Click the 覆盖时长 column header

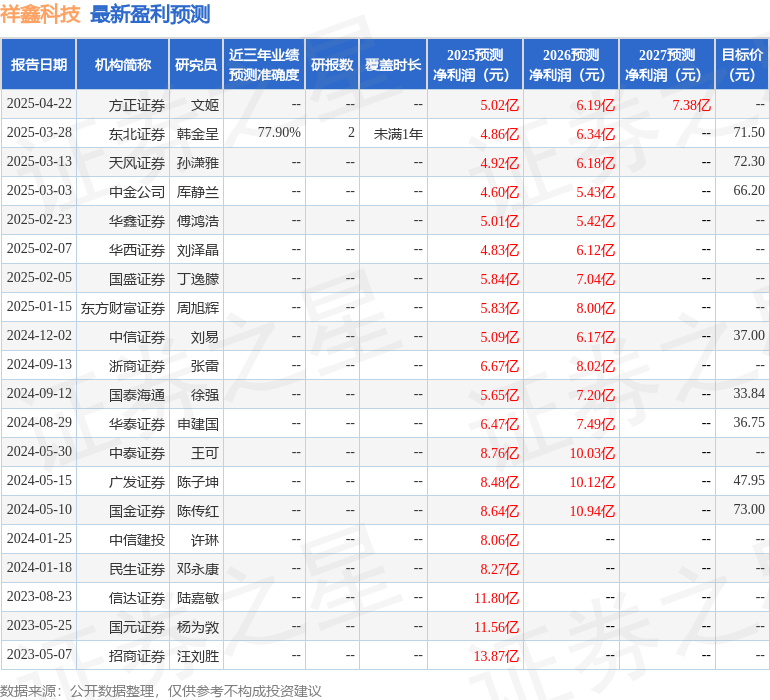coord(393,65)
